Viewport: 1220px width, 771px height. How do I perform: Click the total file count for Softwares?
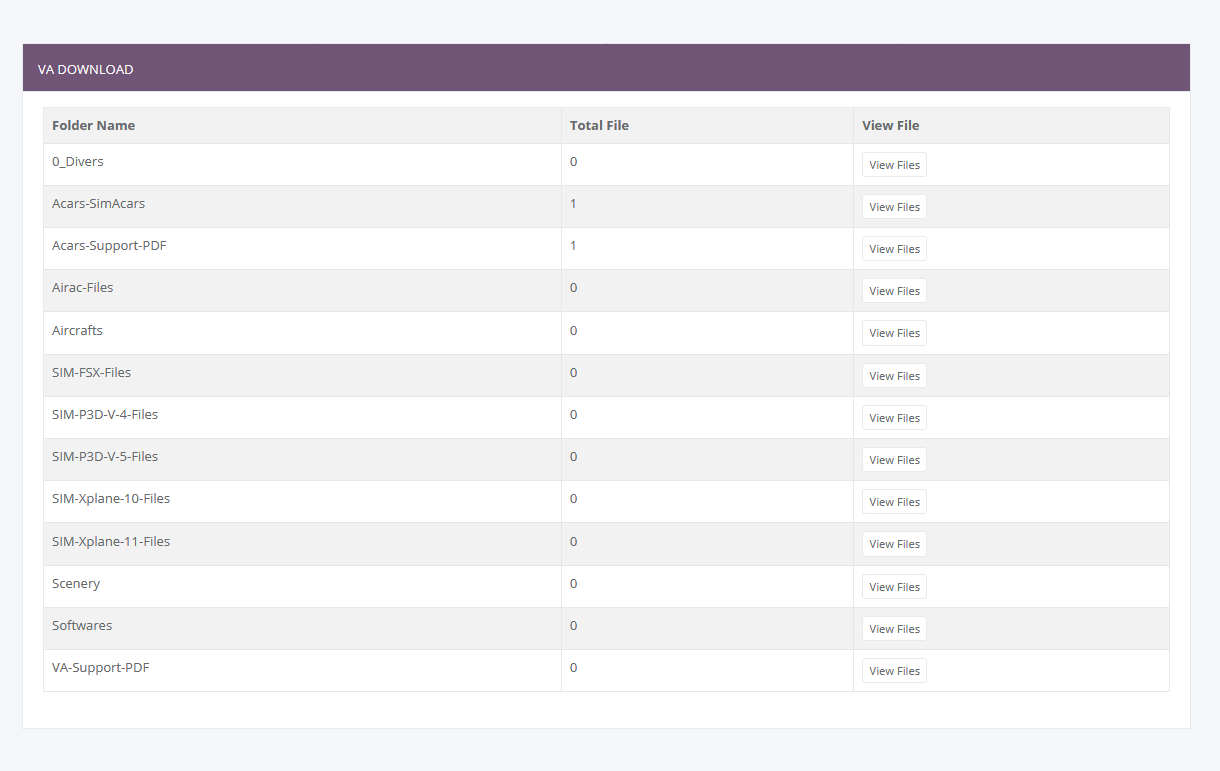point(573,625)
